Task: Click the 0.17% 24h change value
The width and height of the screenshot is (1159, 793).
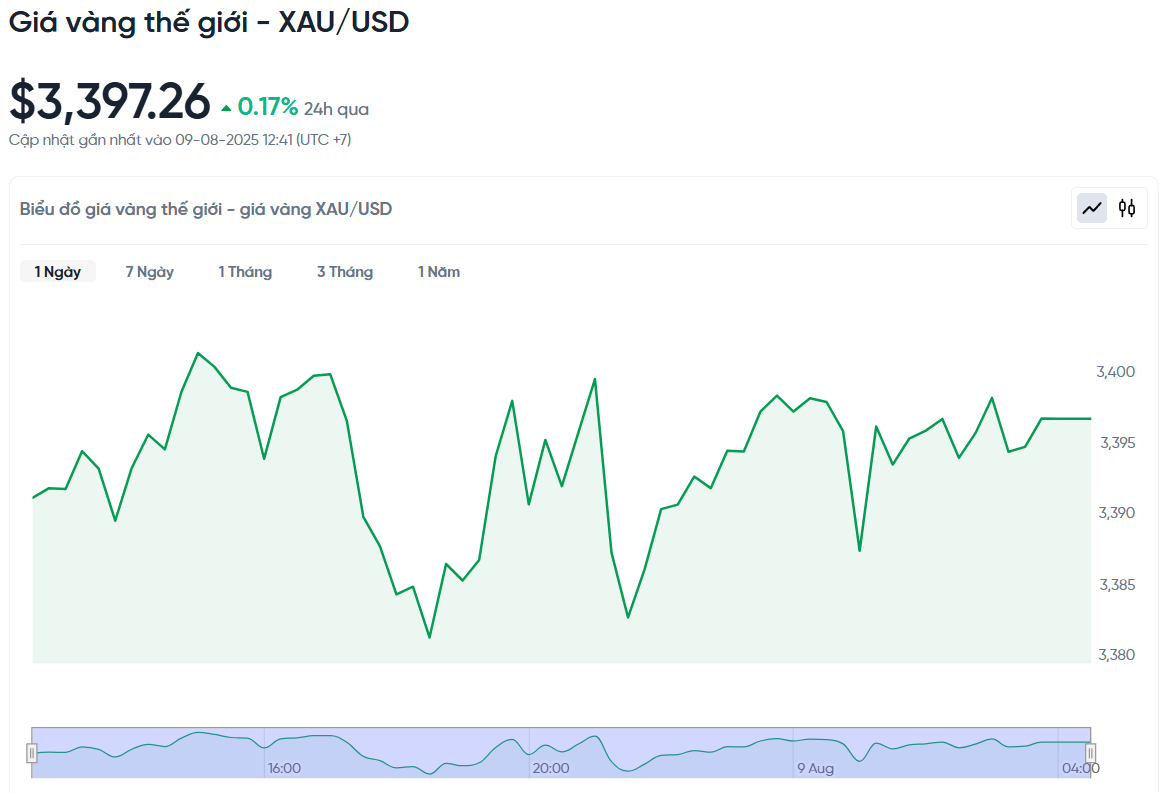Action: 268,107
